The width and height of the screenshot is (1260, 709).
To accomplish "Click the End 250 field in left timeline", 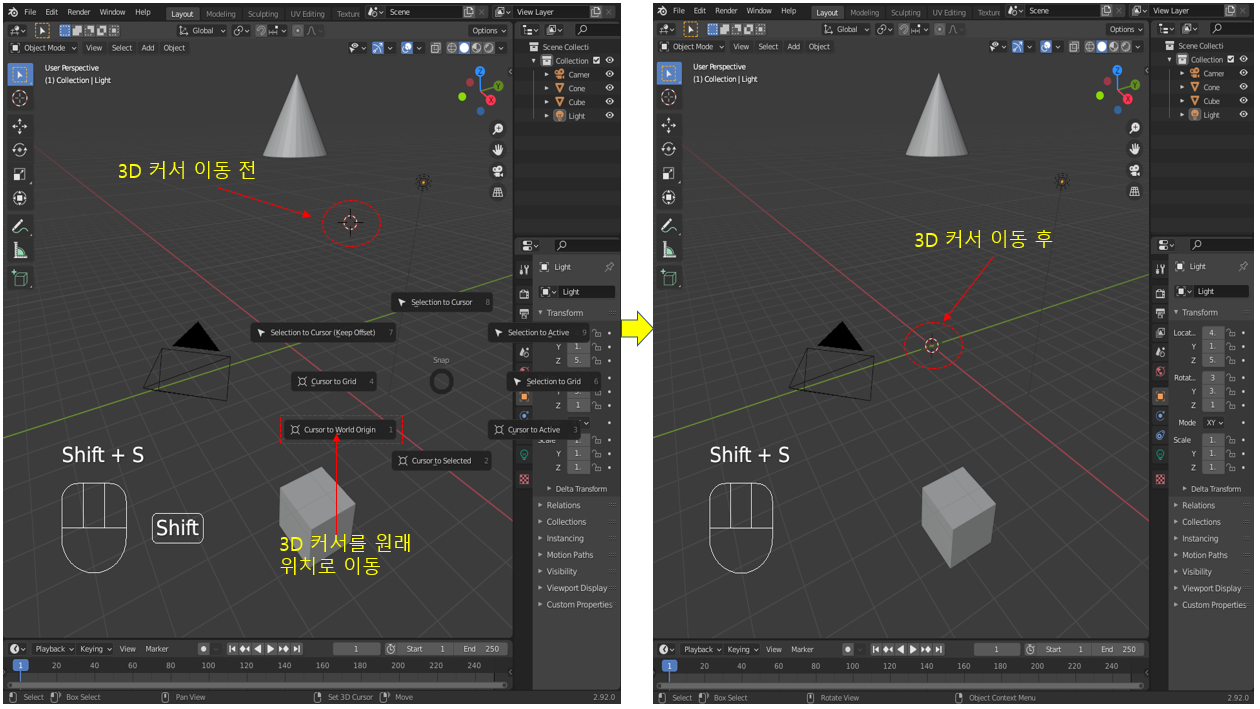I will pyautogui.click(x=481, y=649).
